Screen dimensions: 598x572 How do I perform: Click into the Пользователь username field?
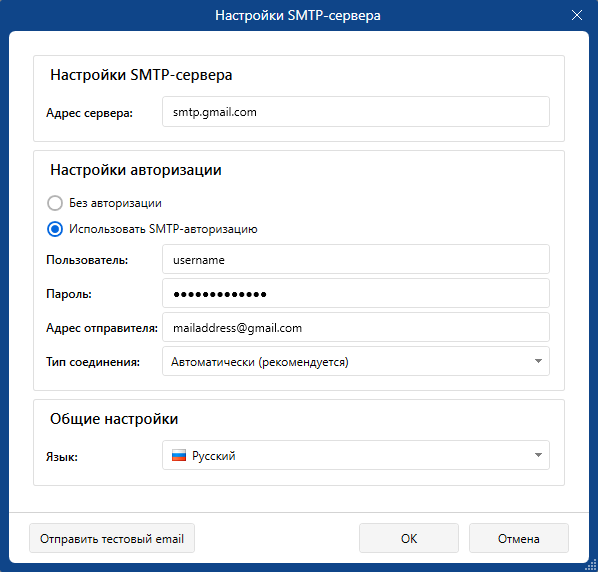point(356,259)
